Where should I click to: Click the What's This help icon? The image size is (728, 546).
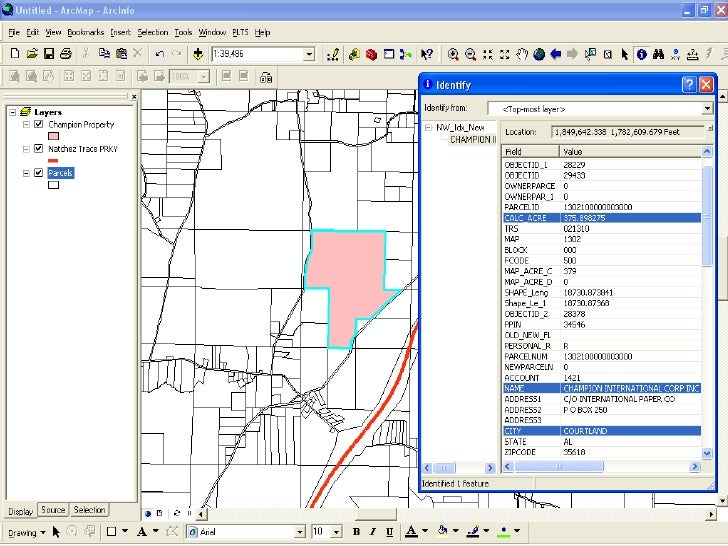(x=427, y=55)
